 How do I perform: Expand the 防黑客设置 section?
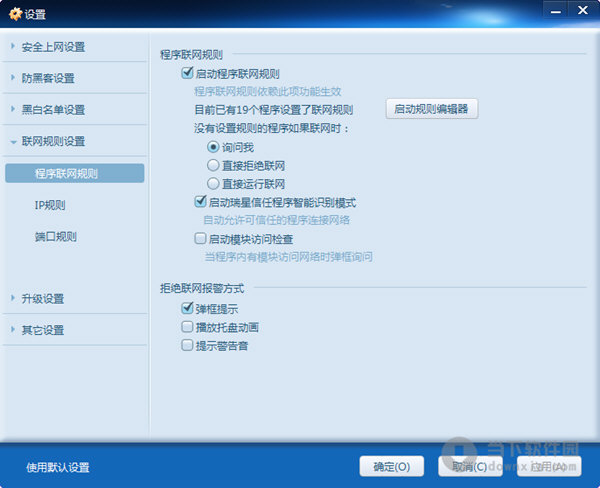pyautogui.click(x=47, y=78)
